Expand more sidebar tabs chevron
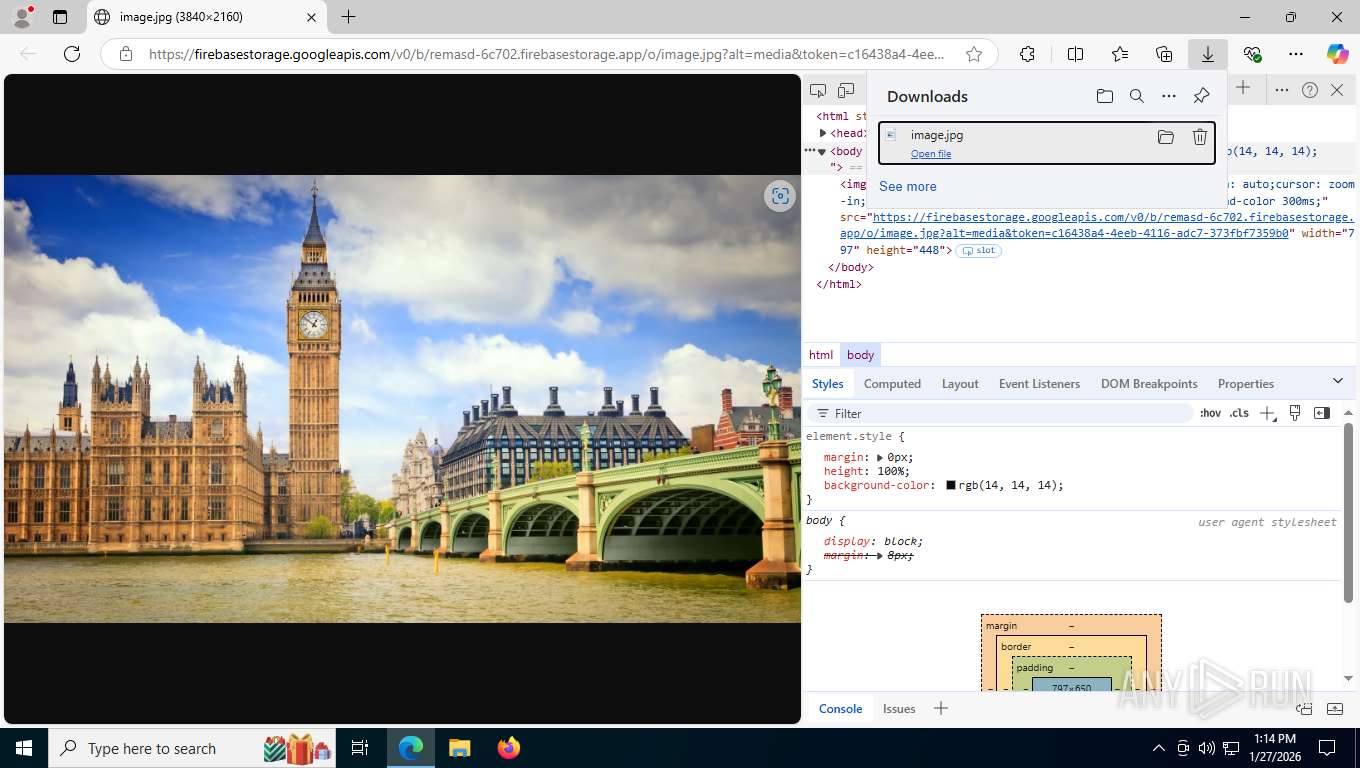The height and width of the screenshot is (768, 1360). pos(1338,381)
